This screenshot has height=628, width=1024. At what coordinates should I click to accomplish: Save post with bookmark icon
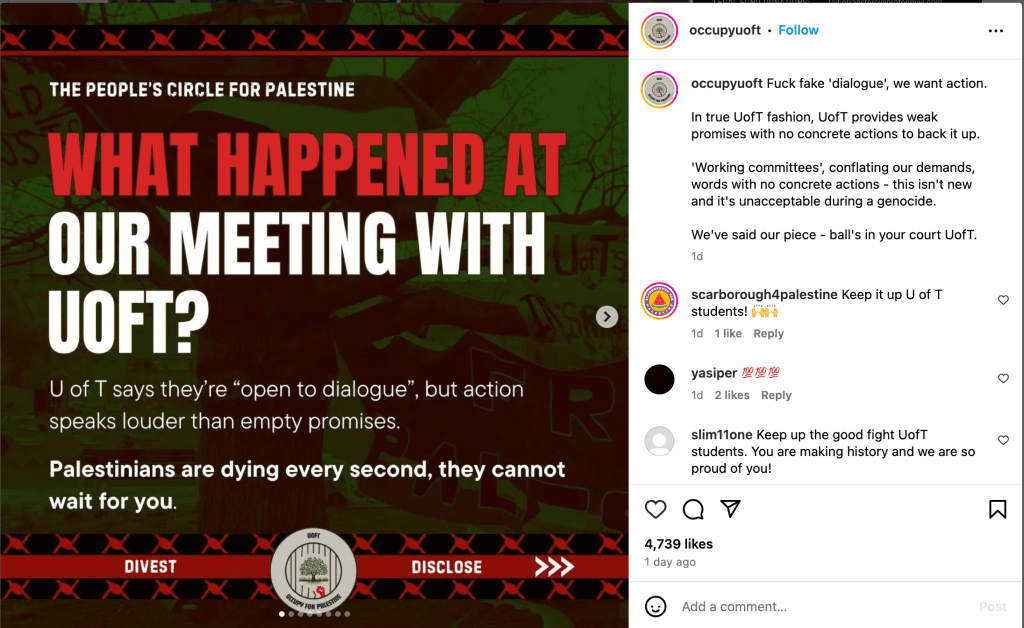(x=997, y=509)
